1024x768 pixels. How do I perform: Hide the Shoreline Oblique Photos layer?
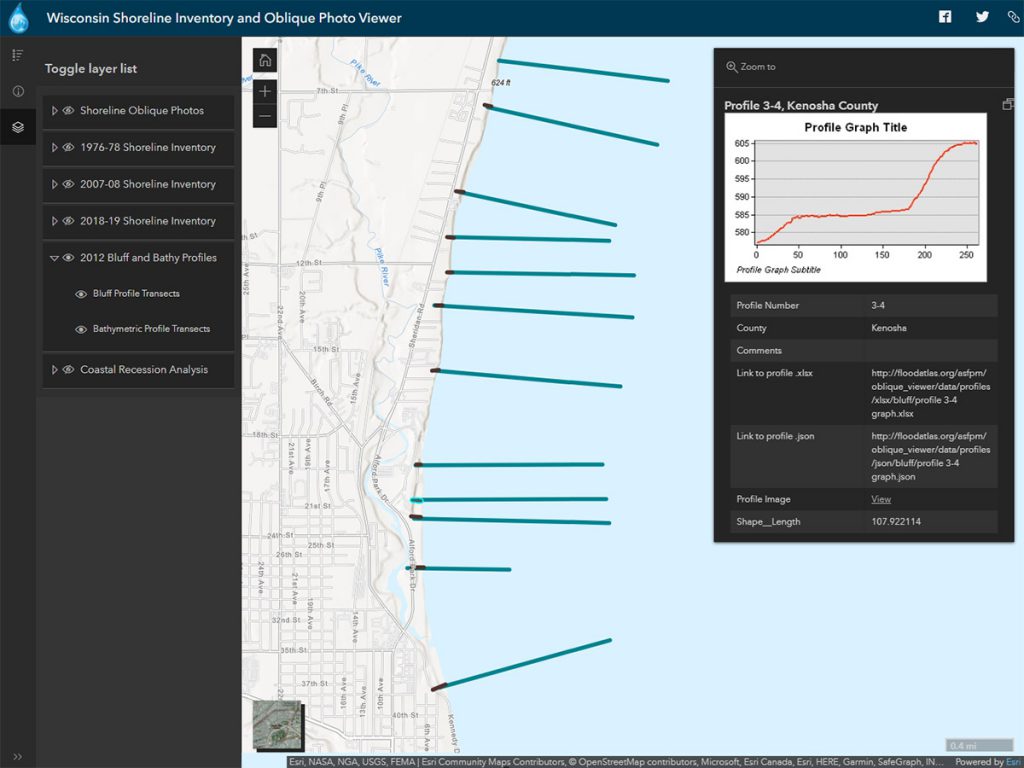(67, 111)
